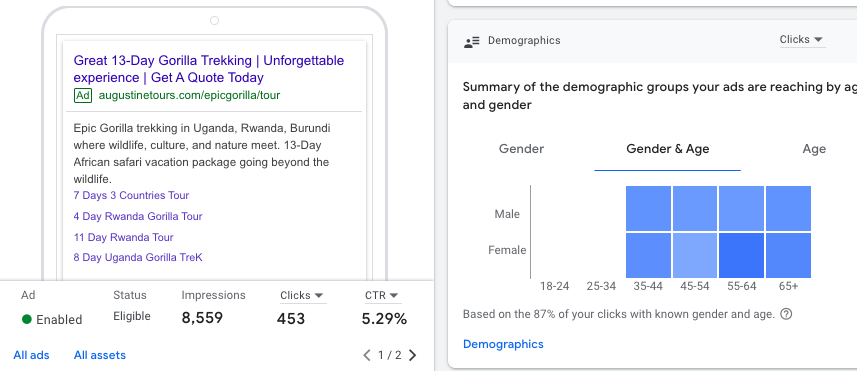Go to previous ad with left chevron
Viewport: 857px width, 371px height.
[x=367, y=355]
